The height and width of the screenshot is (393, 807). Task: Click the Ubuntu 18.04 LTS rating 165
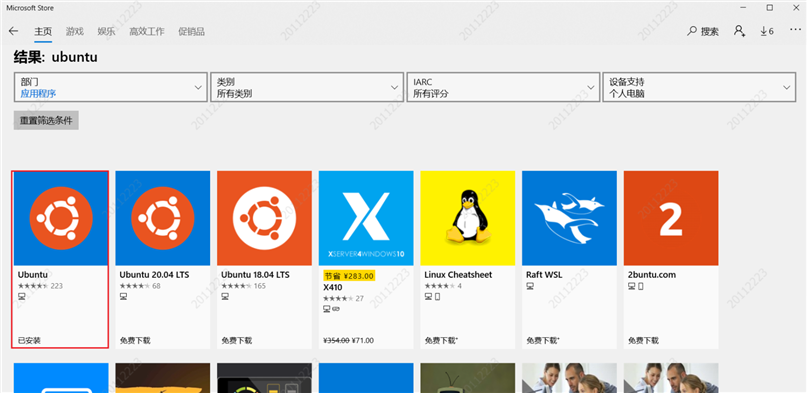coord(243,286)
